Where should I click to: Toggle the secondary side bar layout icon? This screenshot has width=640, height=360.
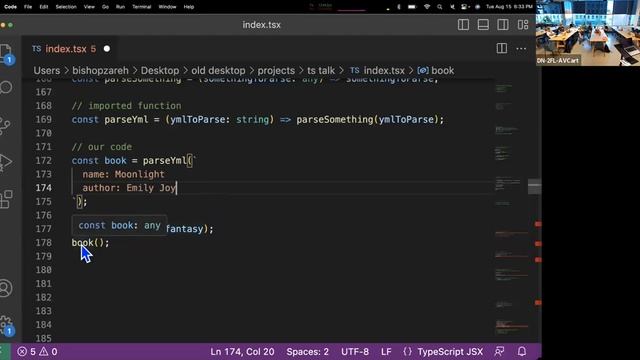coord(503,25)
